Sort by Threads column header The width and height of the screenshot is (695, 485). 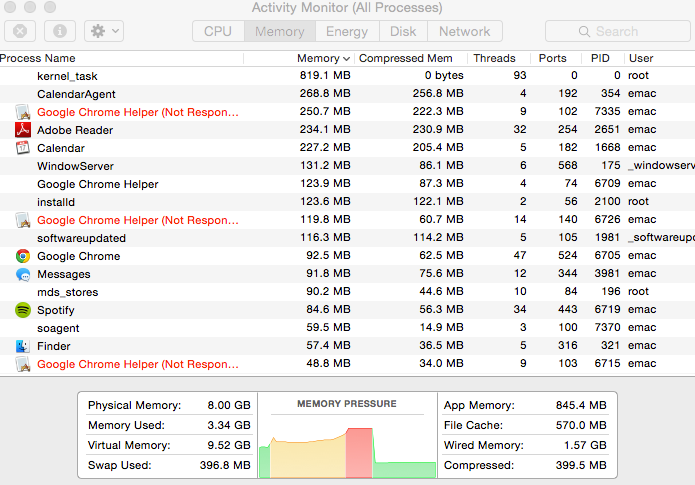click(x=494, y=58)
